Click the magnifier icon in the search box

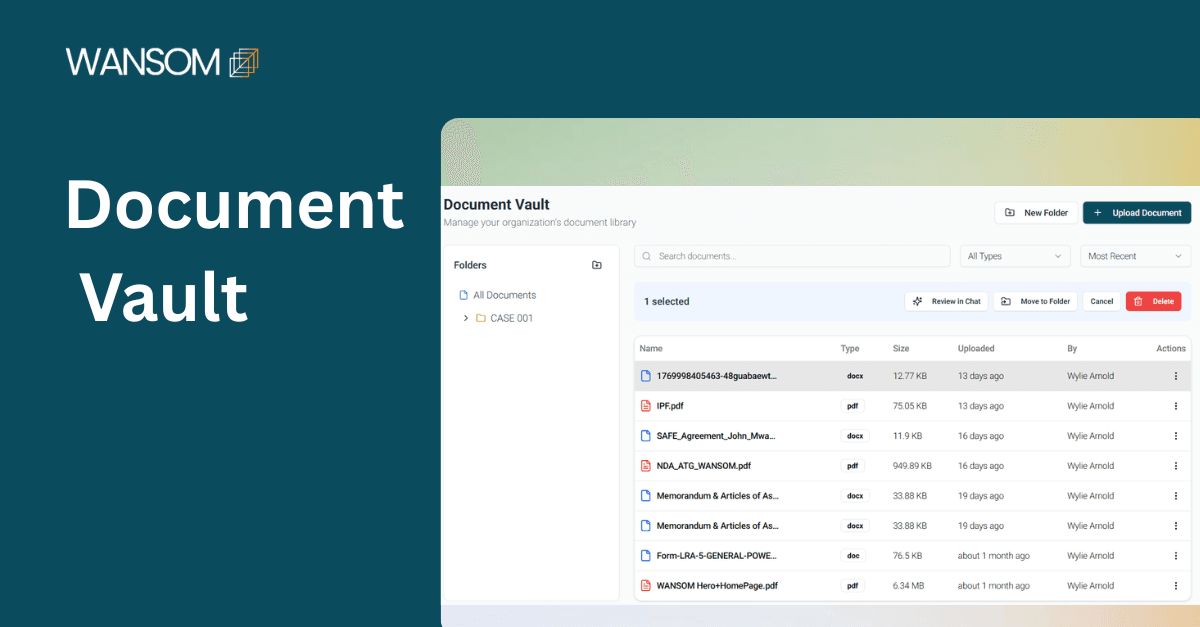tap(648, 256)
